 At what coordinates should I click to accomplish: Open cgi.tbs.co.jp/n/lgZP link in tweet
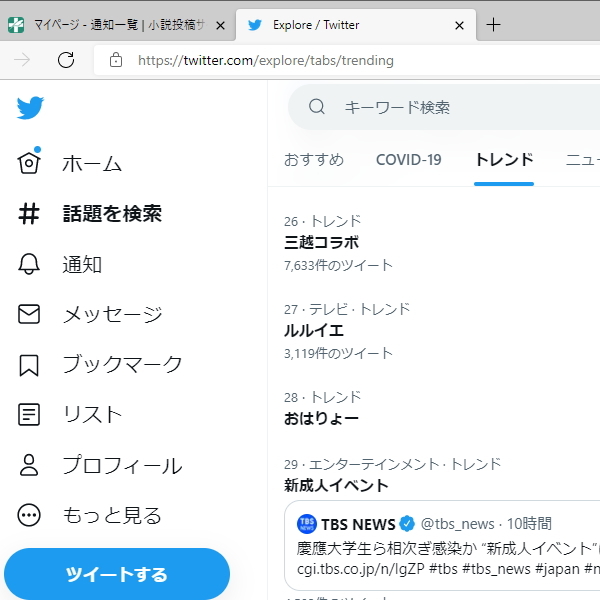click(360, 569)
